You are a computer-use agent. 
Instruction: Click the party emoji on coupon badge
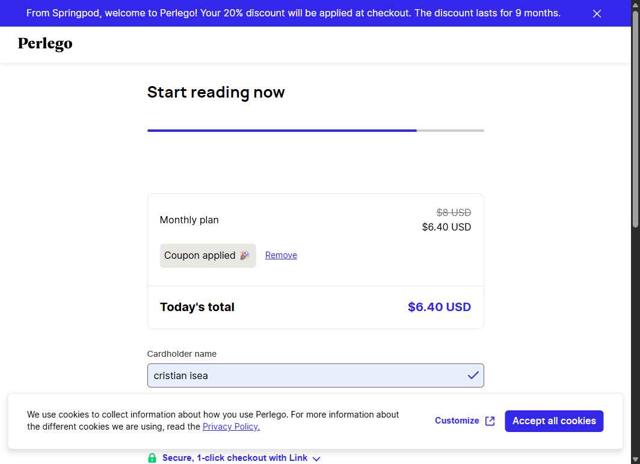(x=245, y=256)
